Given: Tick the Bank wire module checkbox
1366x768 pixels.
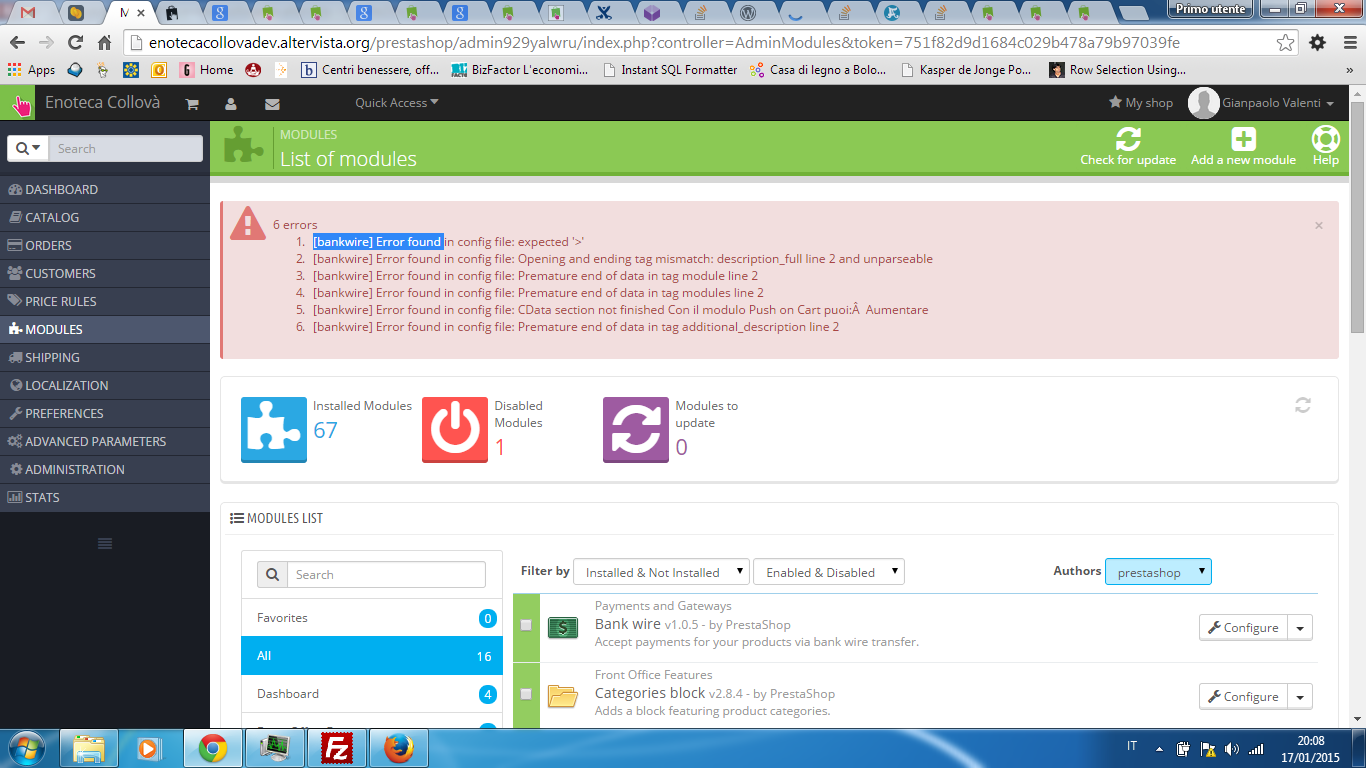Looking at the screenshot, I should coord(526,625).
